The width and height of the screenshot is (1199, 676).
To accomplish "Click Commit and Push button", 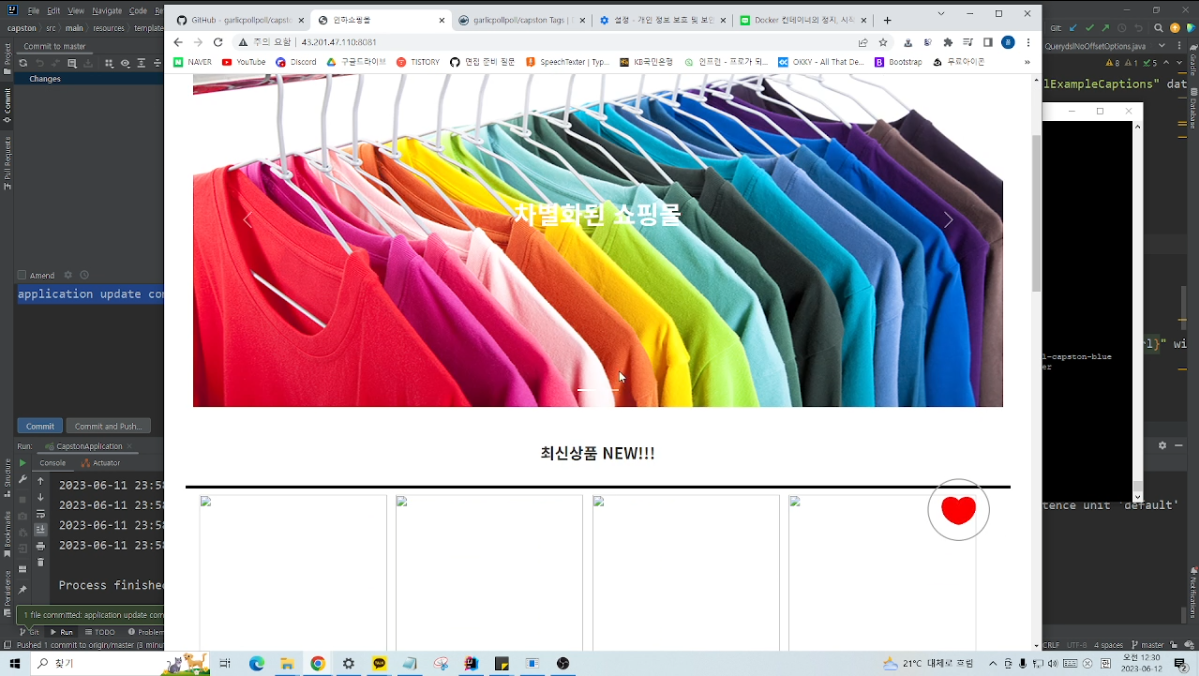I will [x=108, y=426].
